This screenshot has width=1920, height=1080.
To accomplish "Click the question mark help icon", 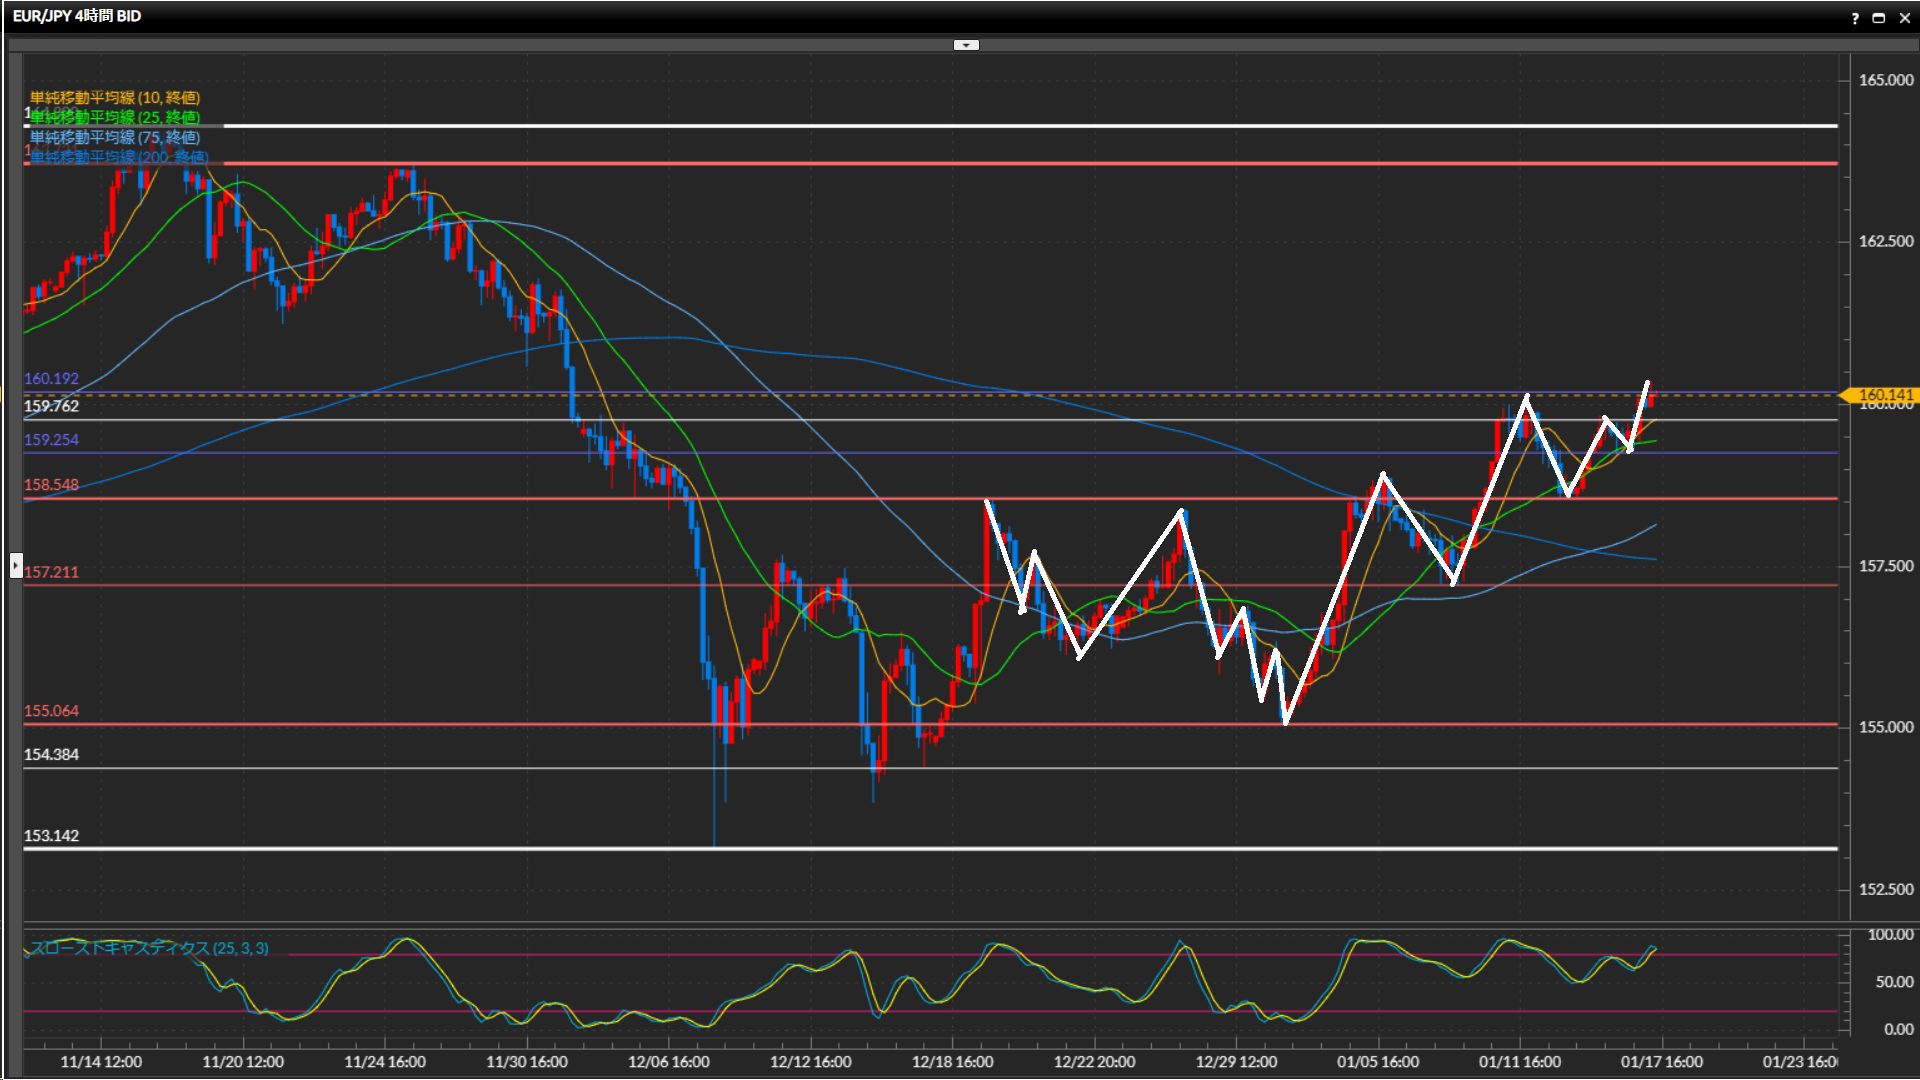I will pyautogui.click(x=1855, y=18).
